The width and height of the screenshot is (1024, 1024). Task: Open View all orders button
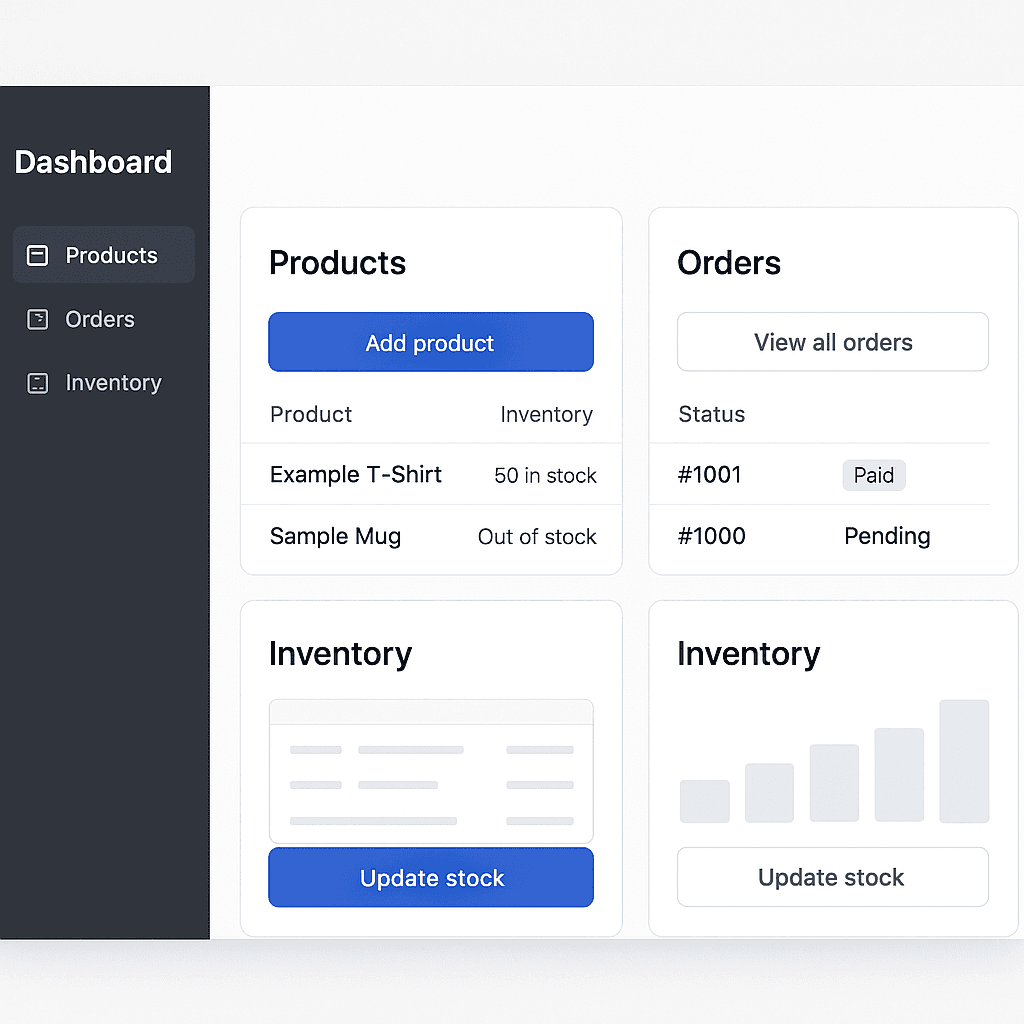[833, 342]
